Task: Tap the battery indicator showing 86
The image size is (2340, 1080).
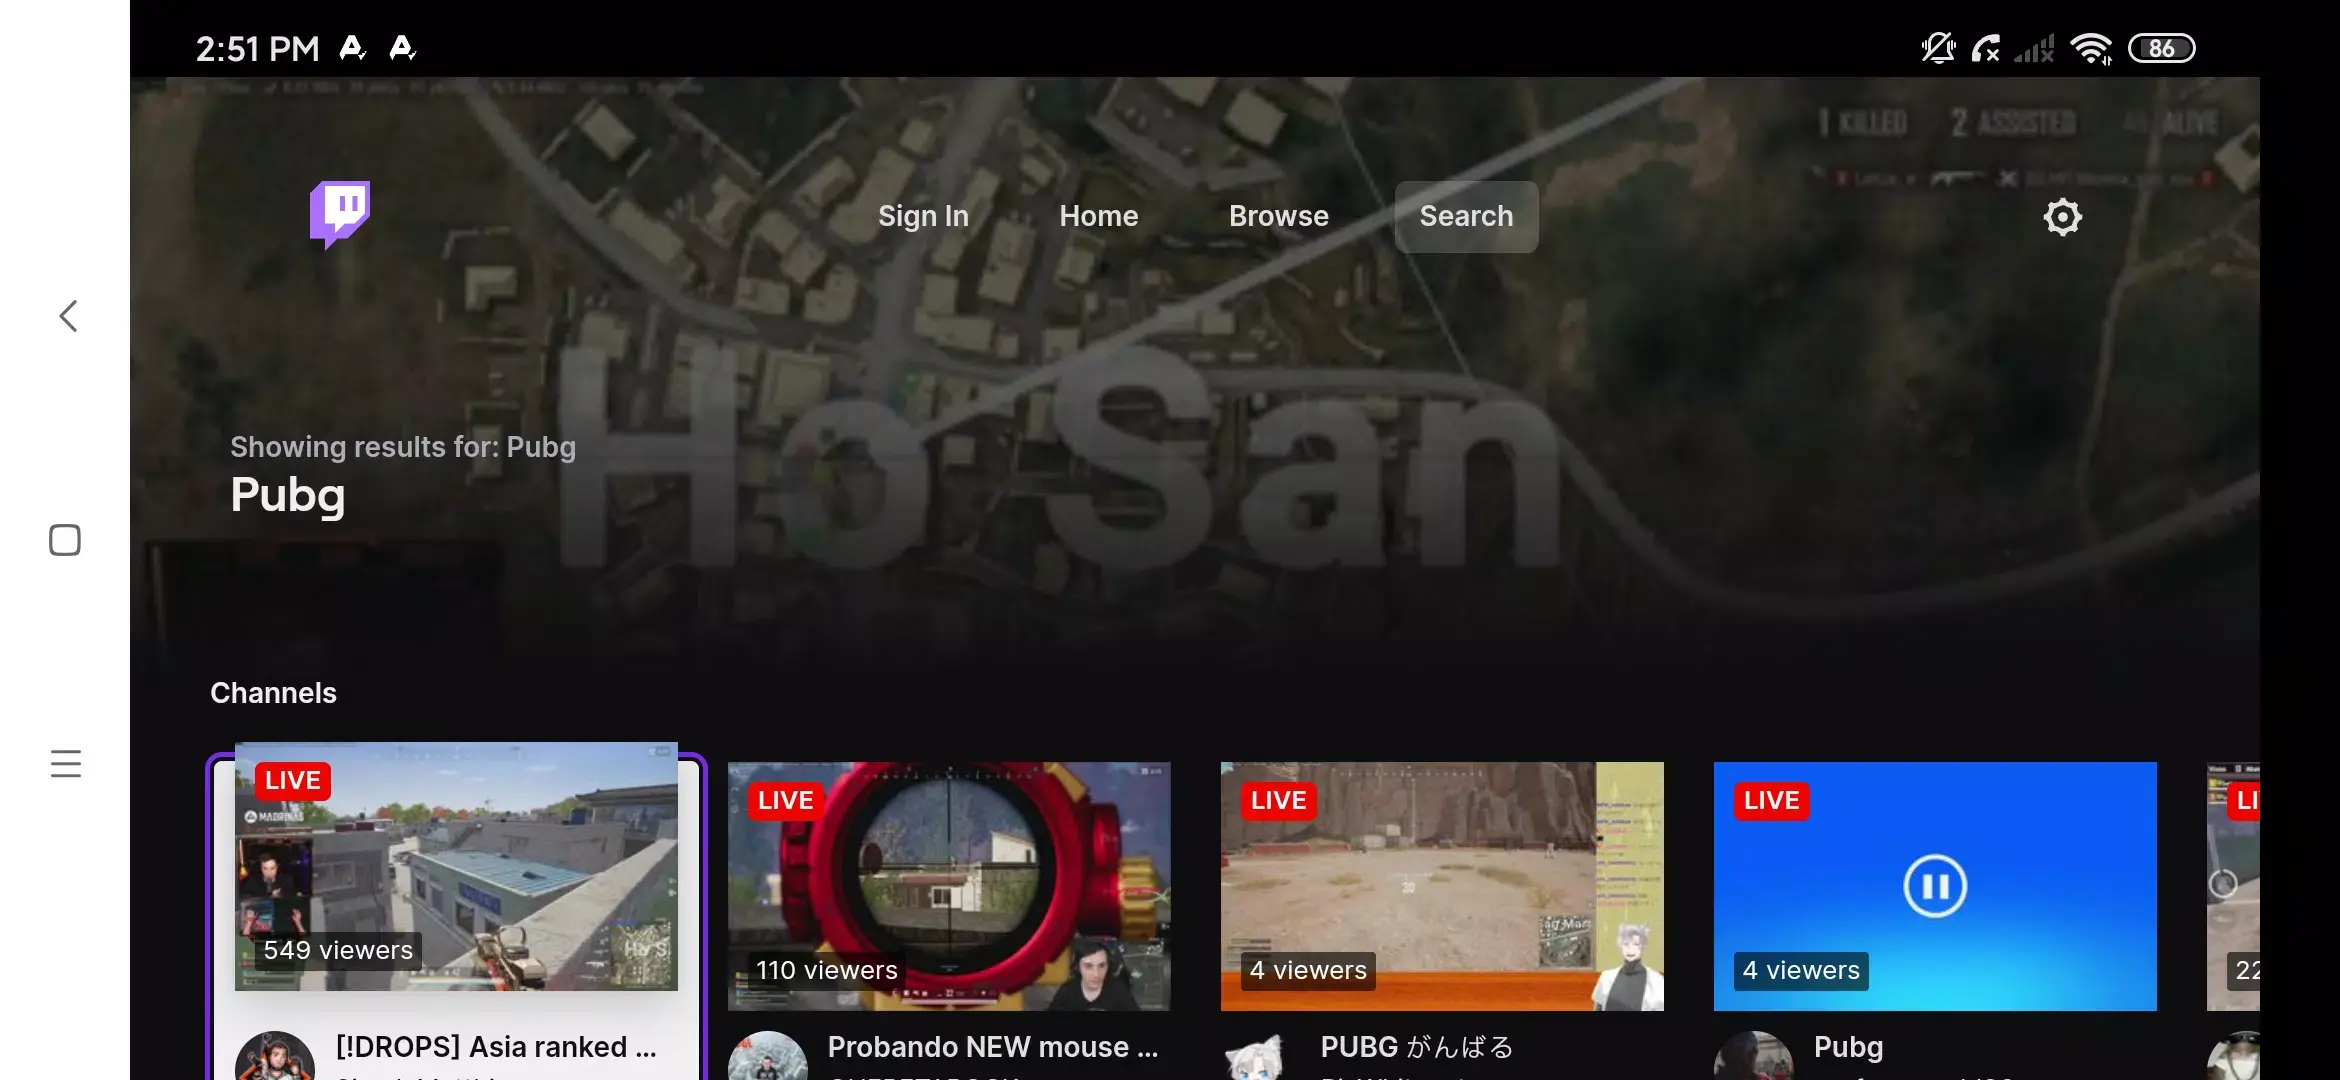Action: click(x=2162, y=47)
